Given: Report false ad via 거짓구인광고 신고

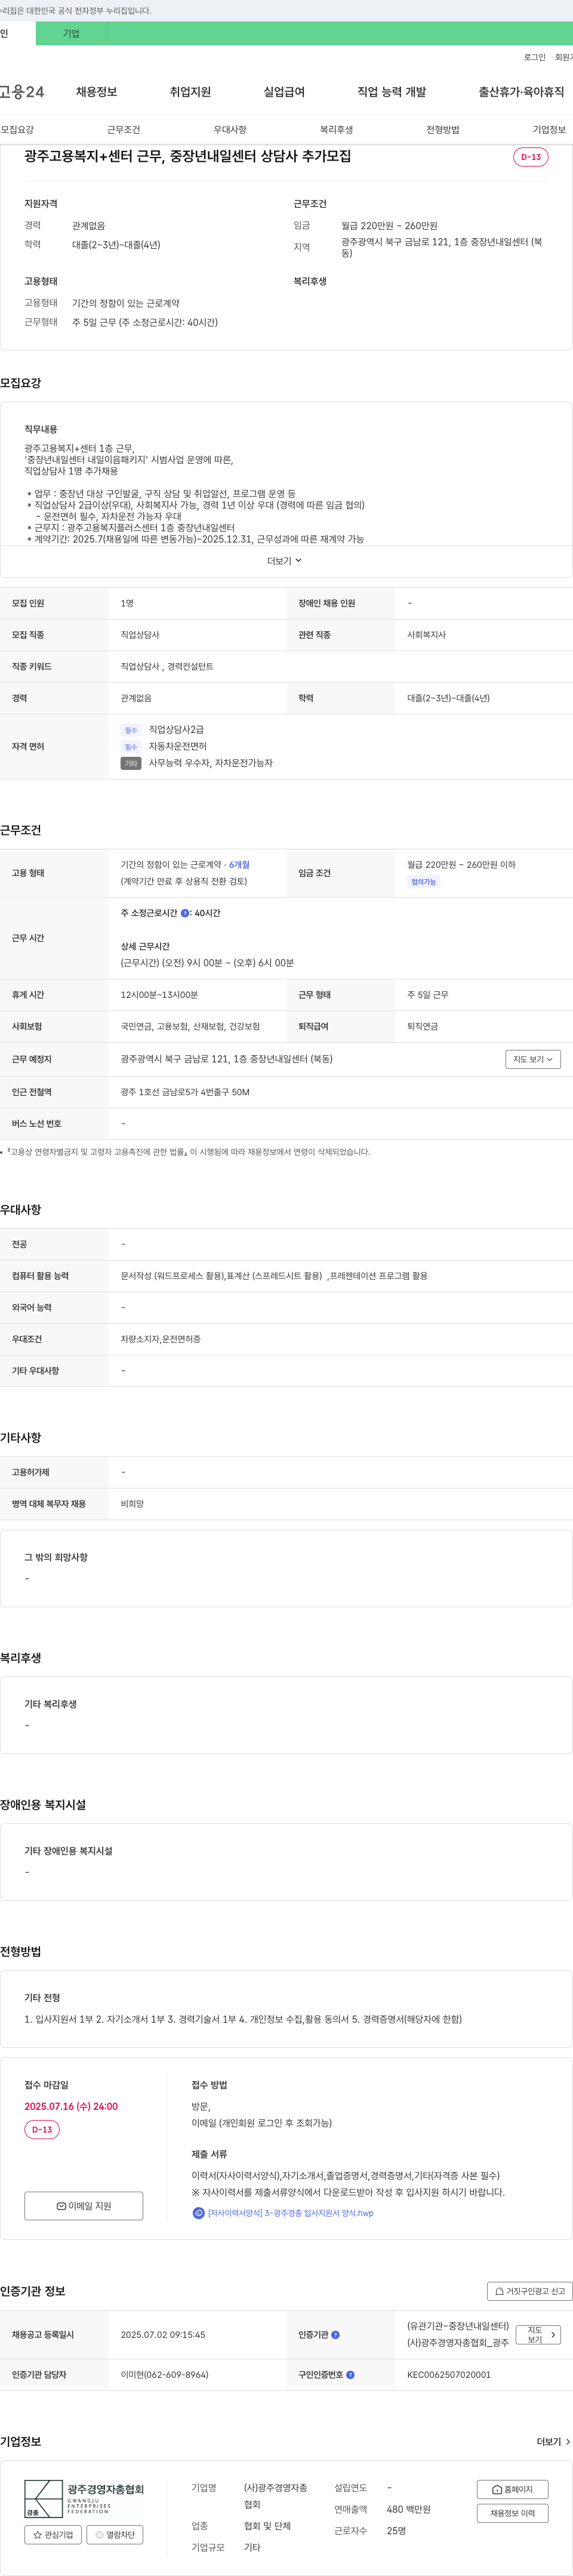Looking at the screenshot, I should (x=529, y=2291).
